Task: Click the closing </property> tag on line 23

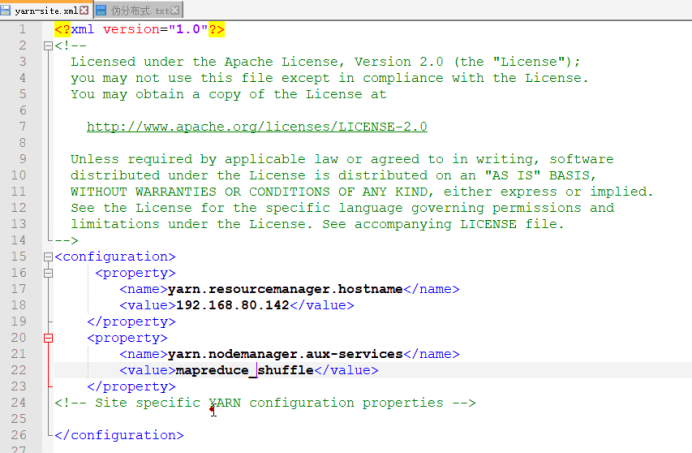Action: (131, 386)
